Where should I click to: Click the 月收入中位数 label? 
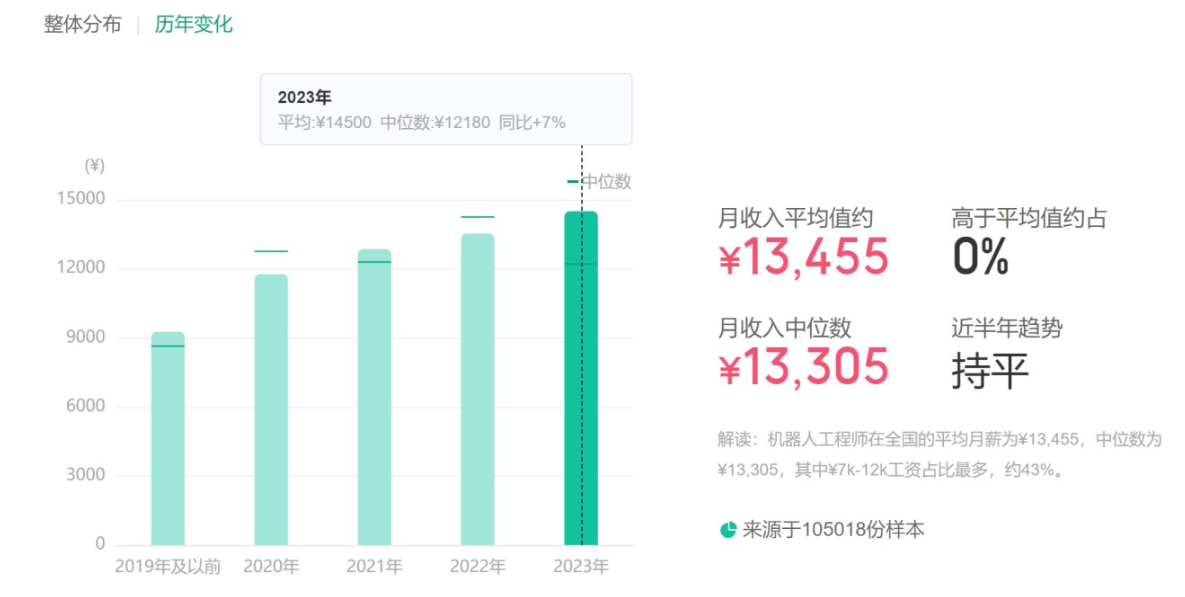click(784, 328)
